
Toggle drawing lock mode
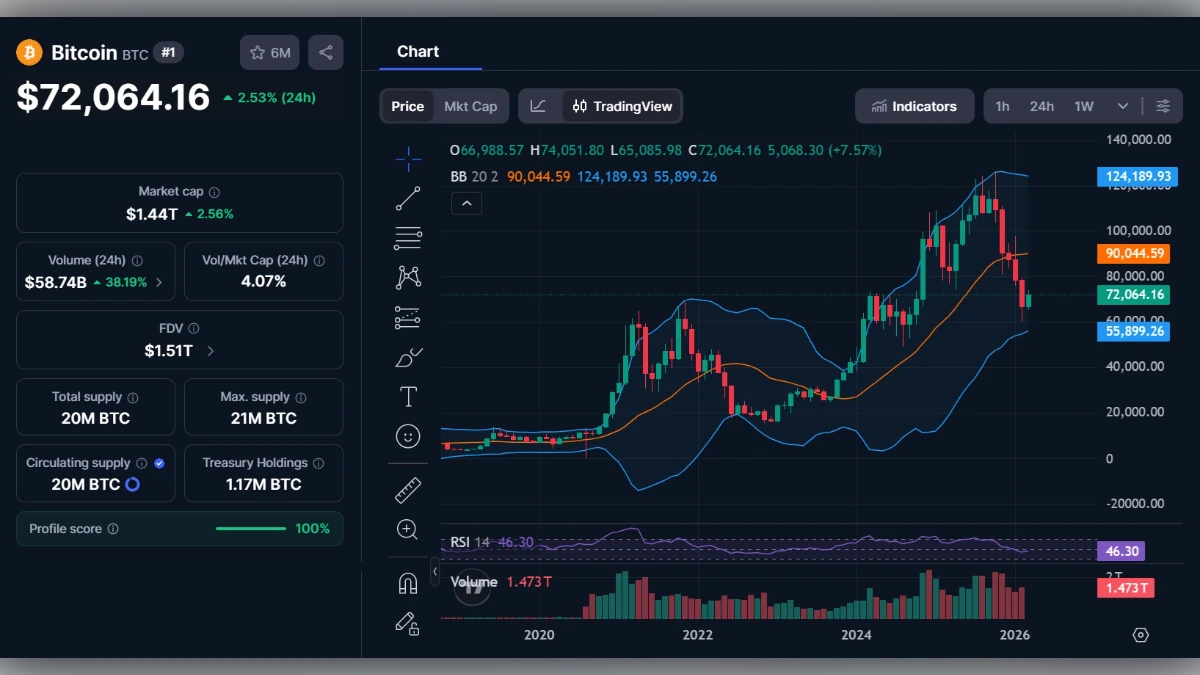click(x=408, y=625)
